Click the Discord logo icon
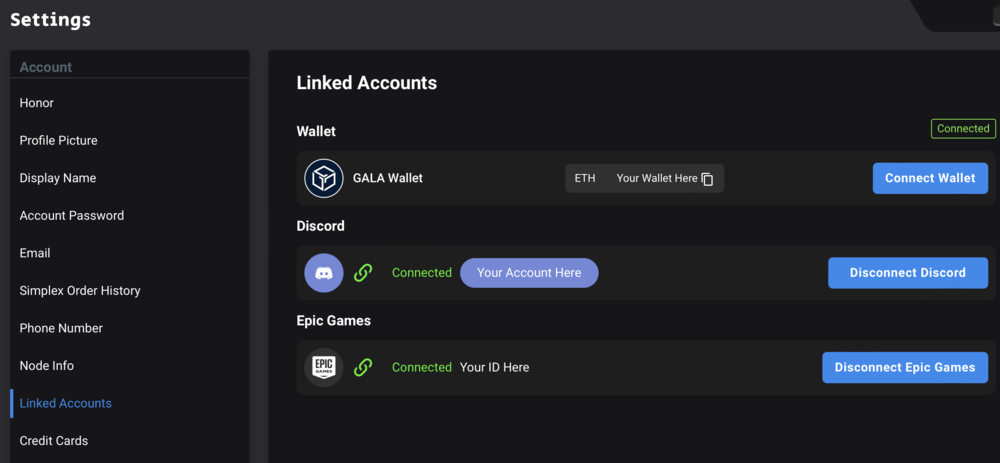The image size is (1000, 463). [x=324, y=273]
